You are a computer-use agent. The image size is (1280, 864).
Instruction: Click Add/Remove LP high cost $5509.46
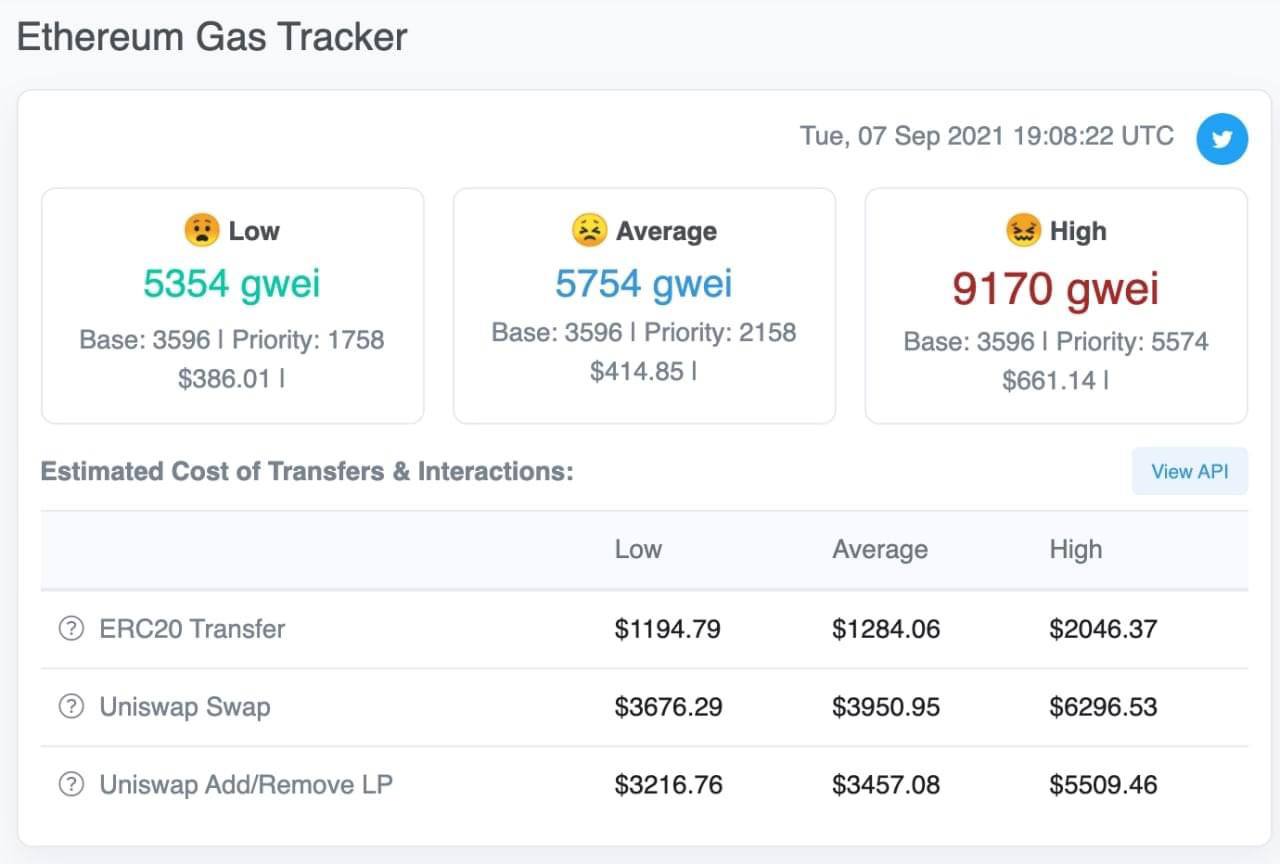coord(1103,785)
